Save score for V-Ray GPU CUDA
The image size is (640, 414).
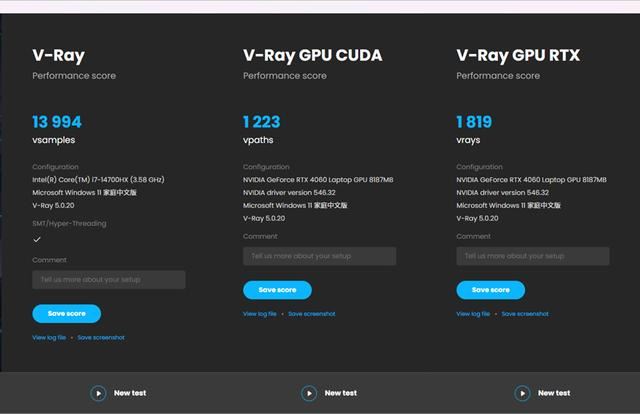277,290
